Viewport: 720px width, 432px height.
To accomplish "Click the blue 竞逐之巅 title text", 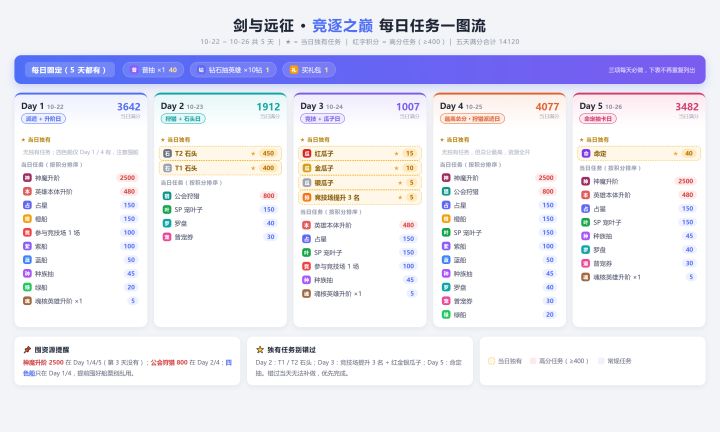I will point(343,26).
